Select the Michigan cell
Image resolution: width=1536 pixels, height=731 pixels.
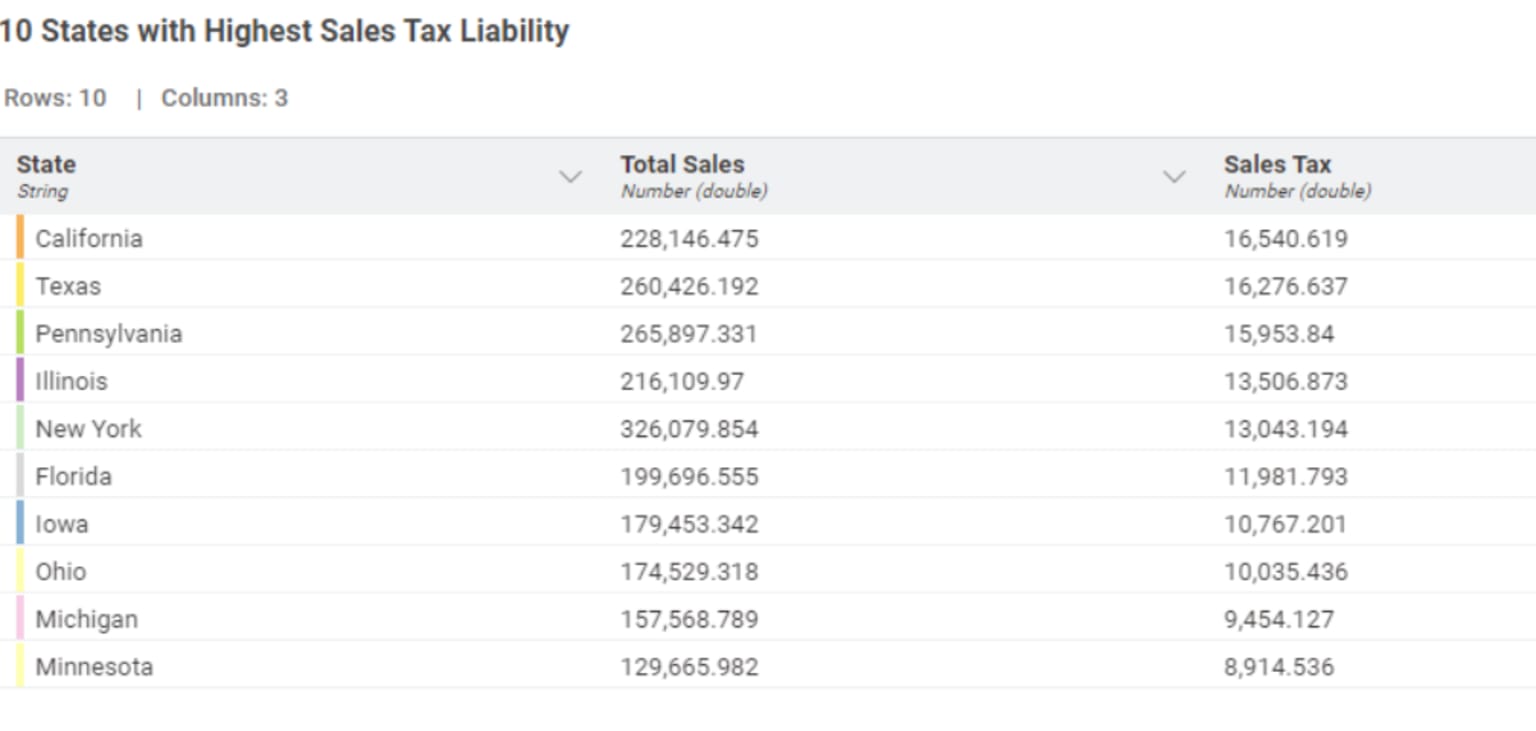point(86,619)
